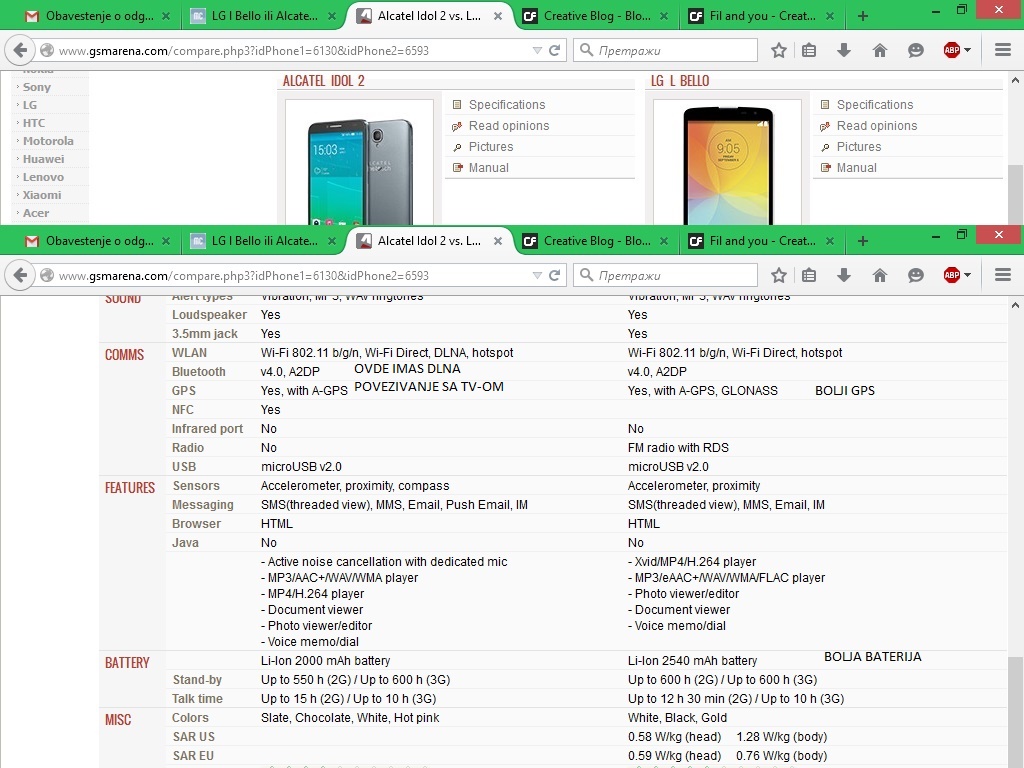The image size is (1024, 768).
Task: Expand the URL history dropdown in the upper window
Action: [x=537, y=50]
